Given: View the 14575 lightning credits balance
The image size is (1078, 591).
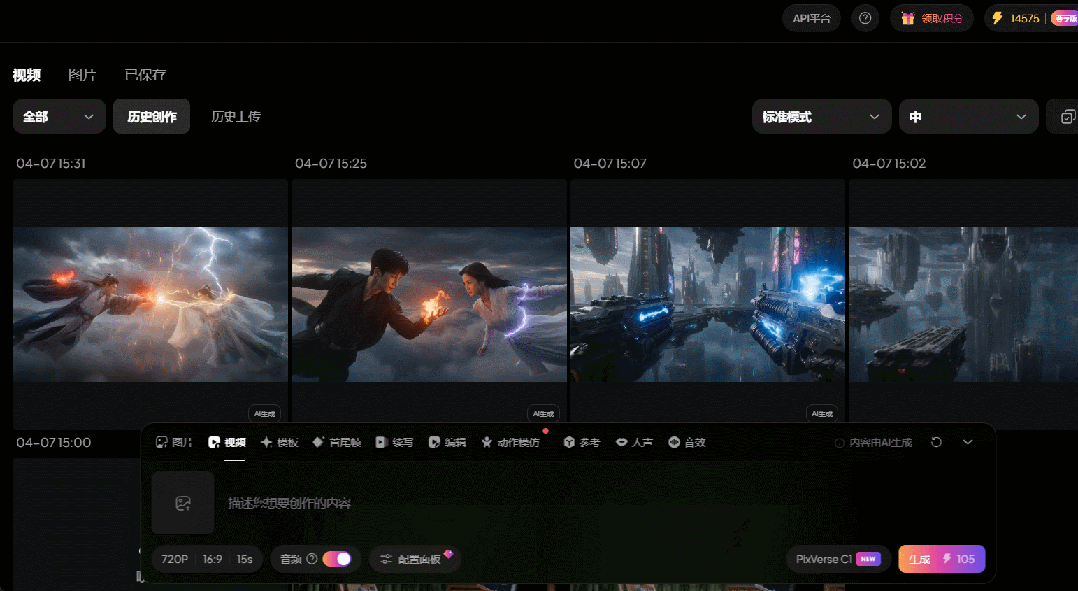Looking at the screenshot, I should (x=1015, y=19).
